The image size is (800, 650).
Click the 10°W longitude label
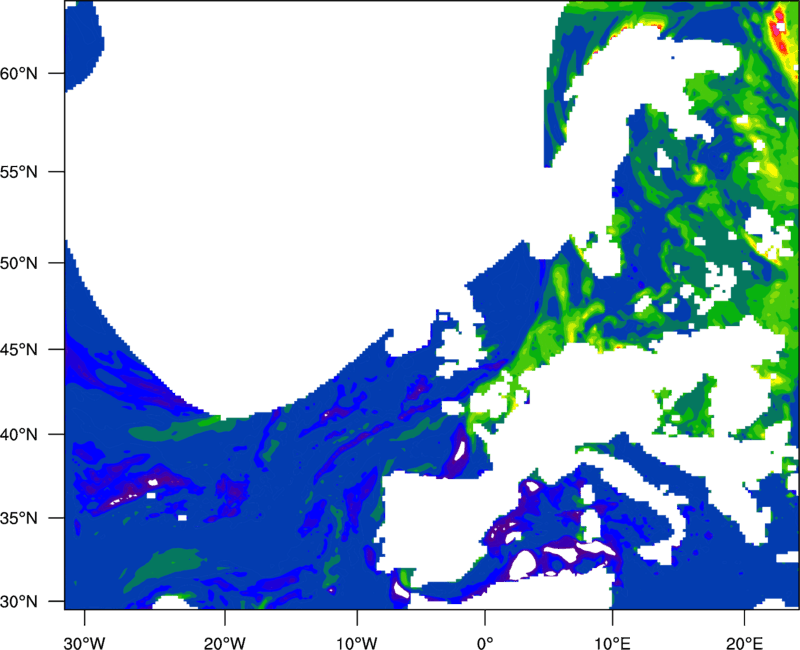(357, 643)
